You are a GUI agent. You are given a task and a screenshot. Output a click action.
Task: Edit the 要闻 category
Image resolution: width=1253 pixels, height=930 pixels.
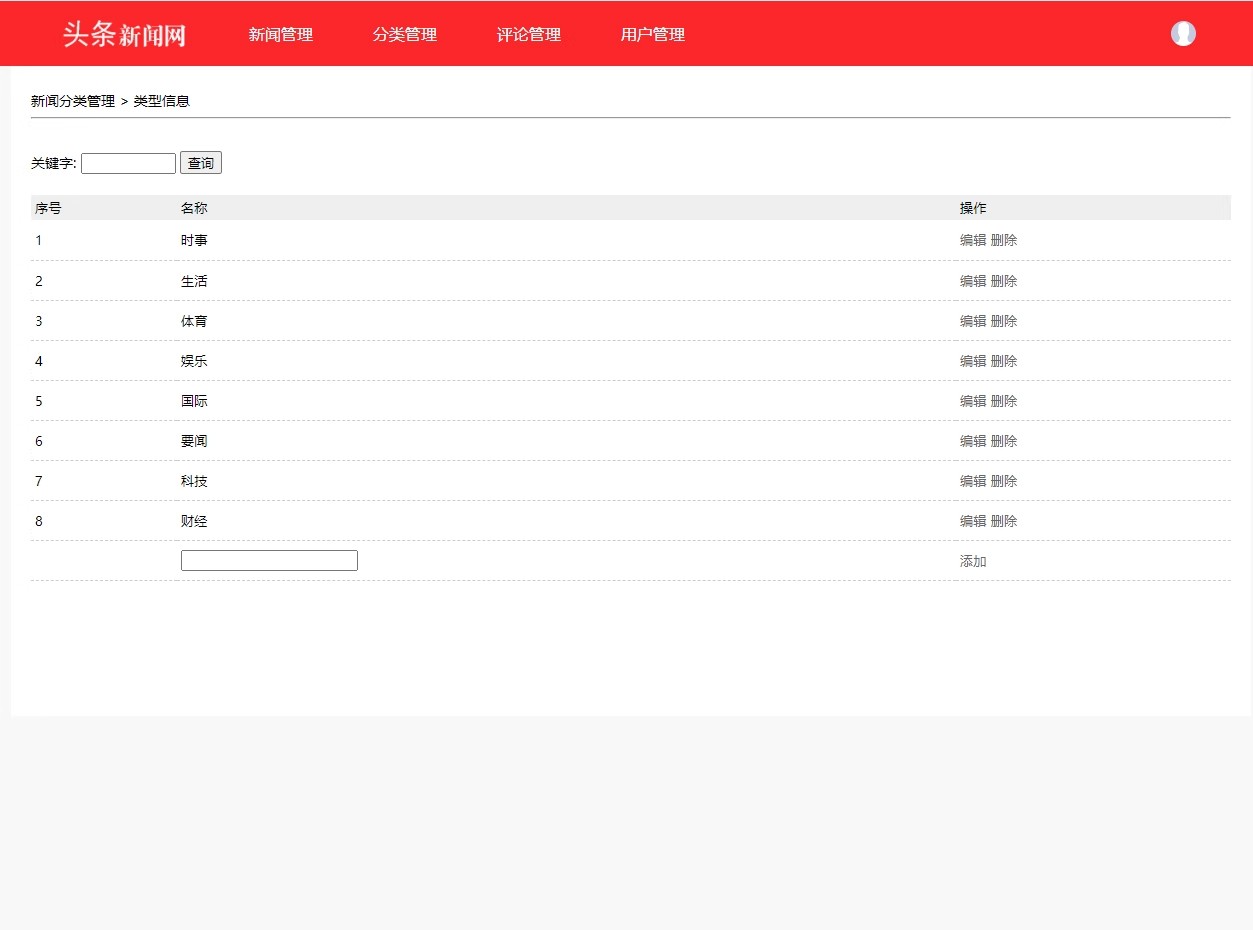[x=973, y=441]
